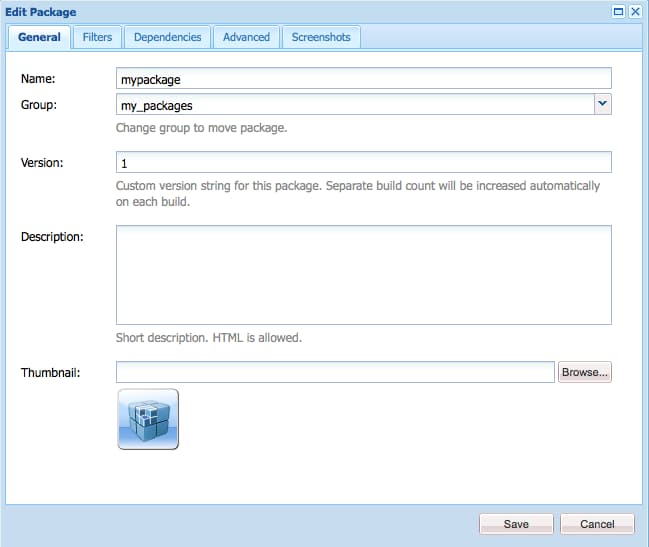Viewport: 649px width, 547px height.
Task: Click the 'Version:' label
Action: [42, 163]
